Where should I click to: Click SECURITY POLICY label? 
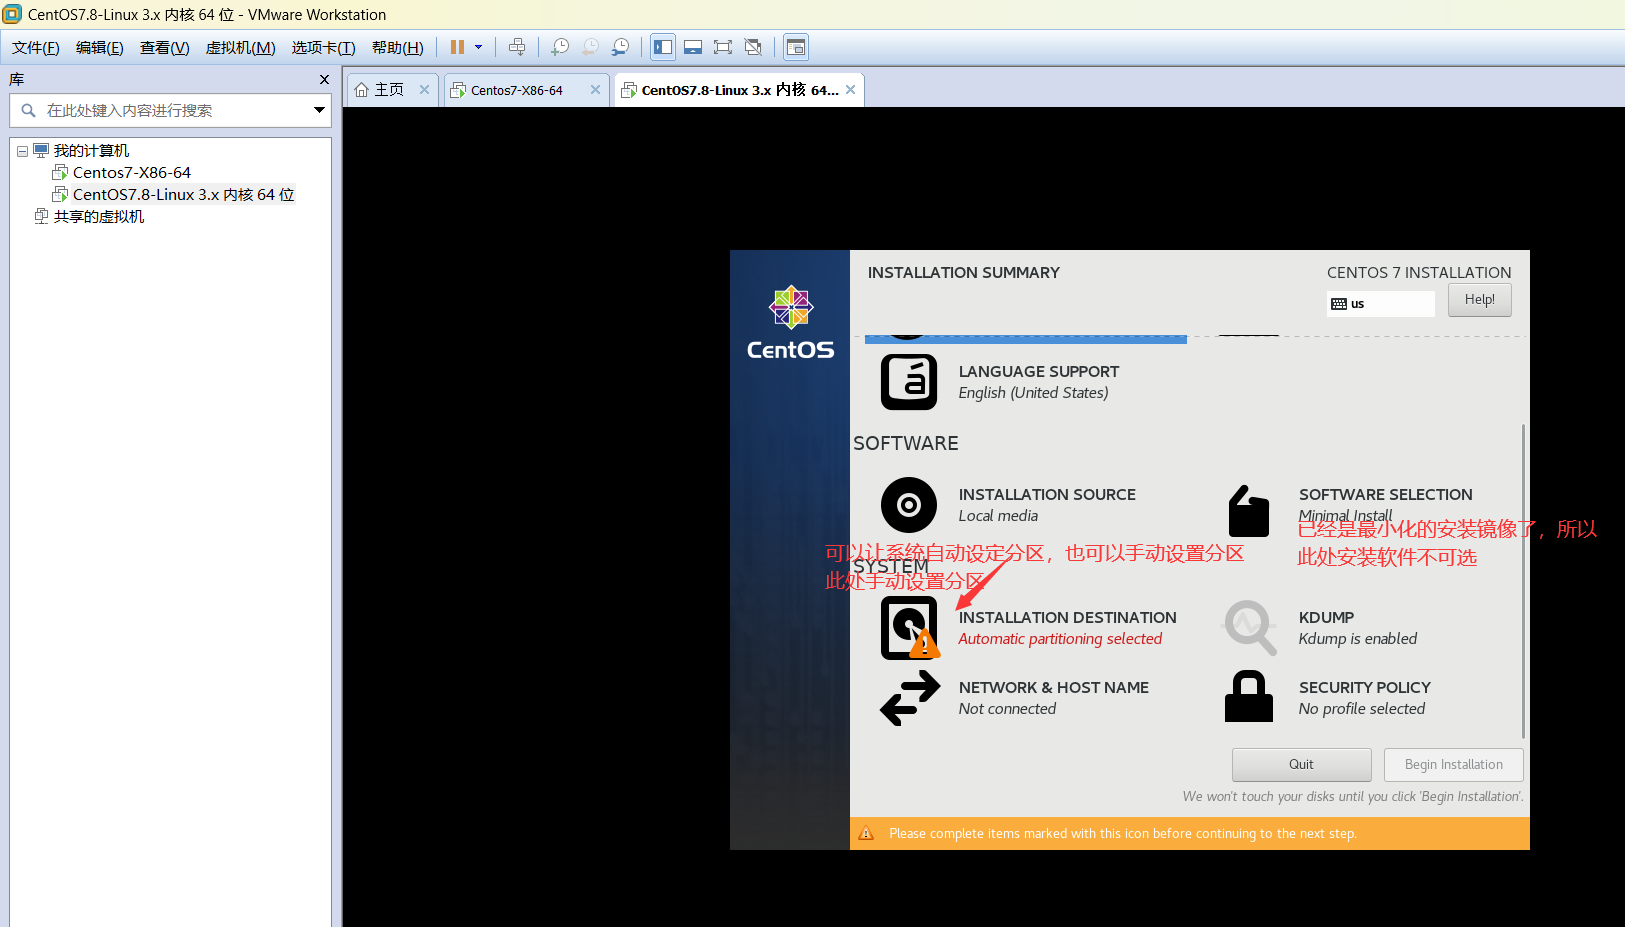[x=1364, y=688]
